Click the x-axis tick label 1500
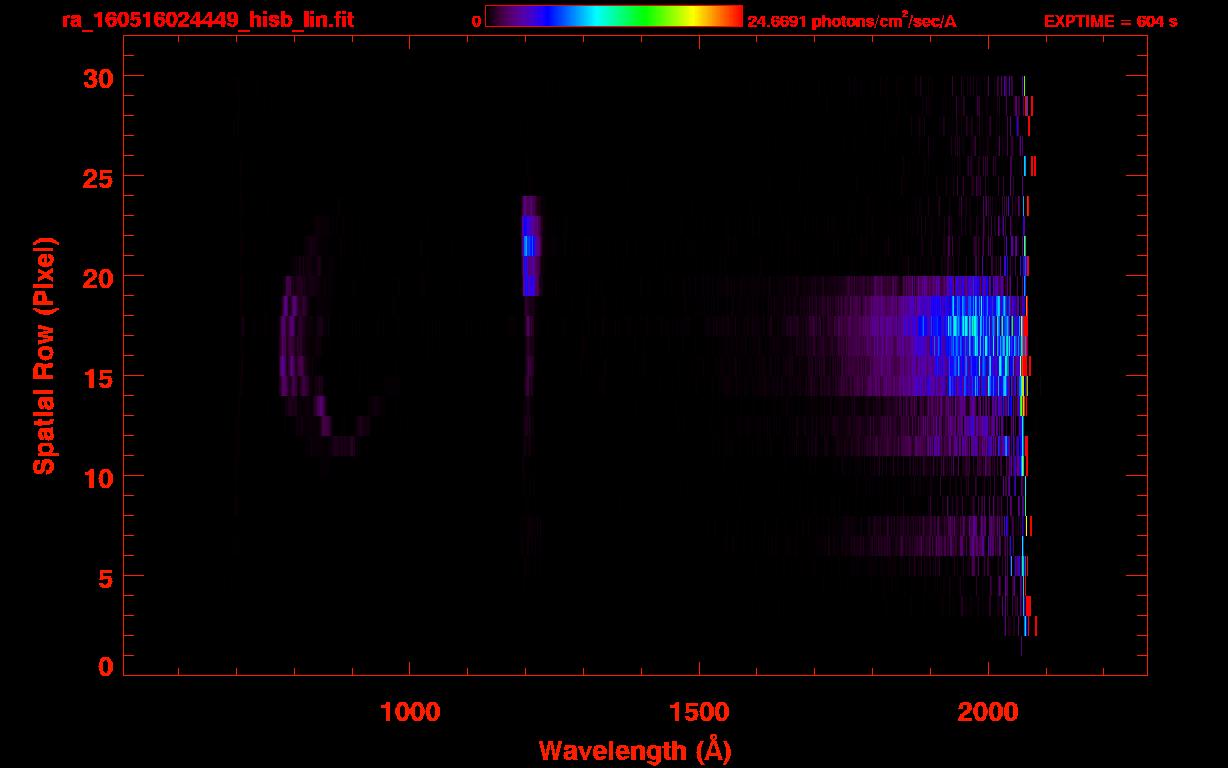Viewport: 1228px width, 768px height. 699,711
